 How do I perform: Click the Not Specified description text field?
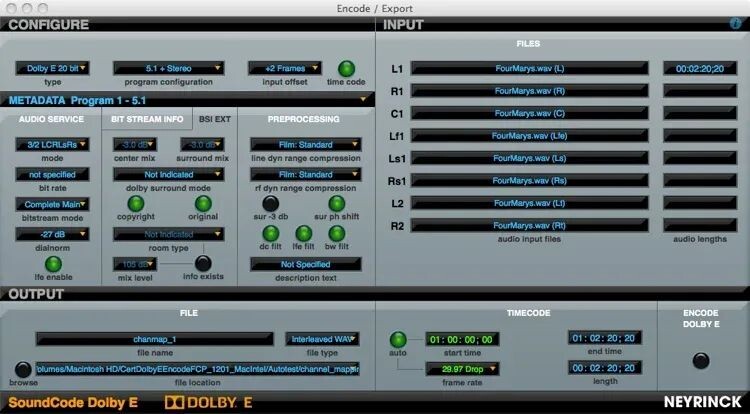306,264
